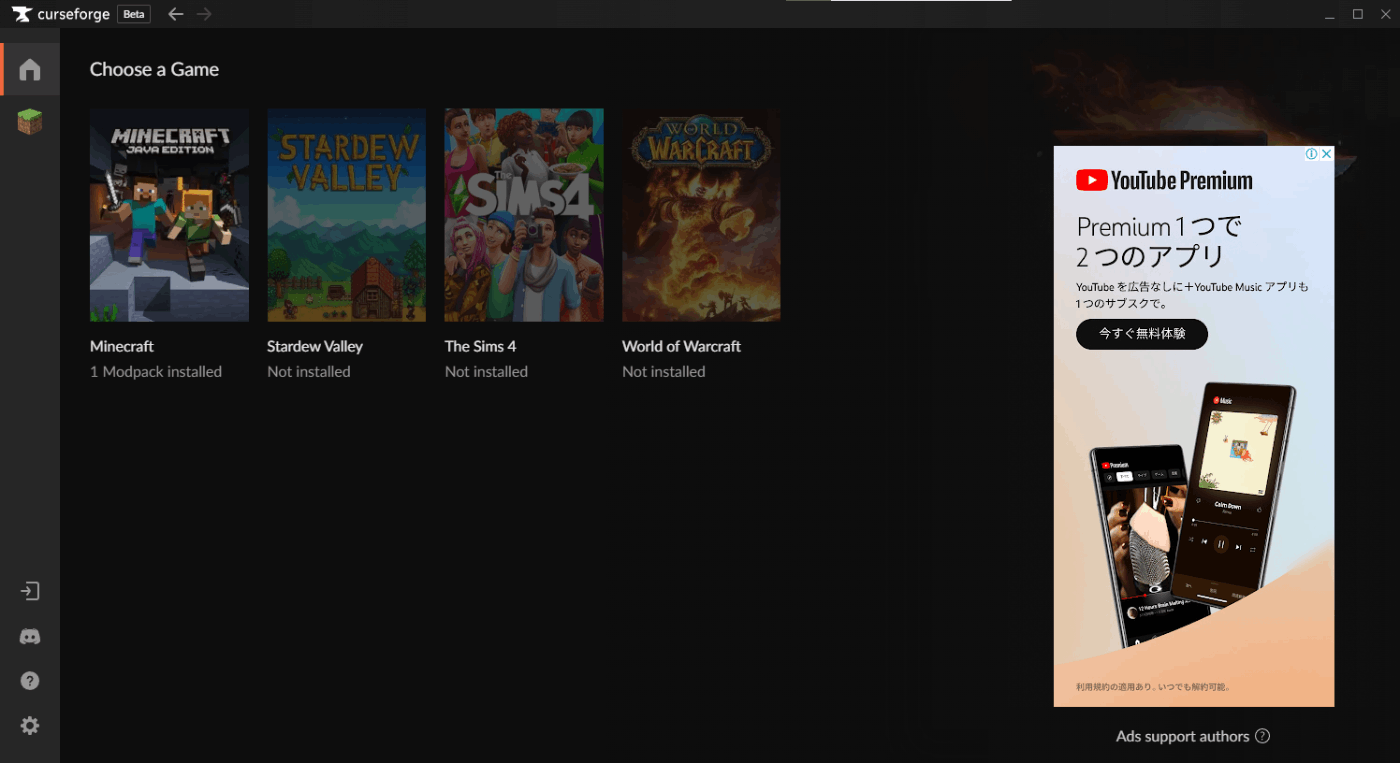Click the Stardew Valley title text
1400x763 pixels.
[315, 346]
